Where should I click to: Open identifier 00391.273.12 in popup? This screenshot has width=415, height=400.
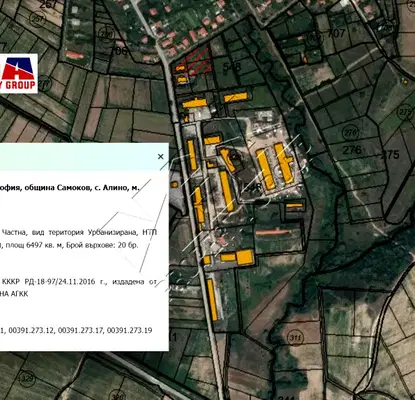click(31, 331)
